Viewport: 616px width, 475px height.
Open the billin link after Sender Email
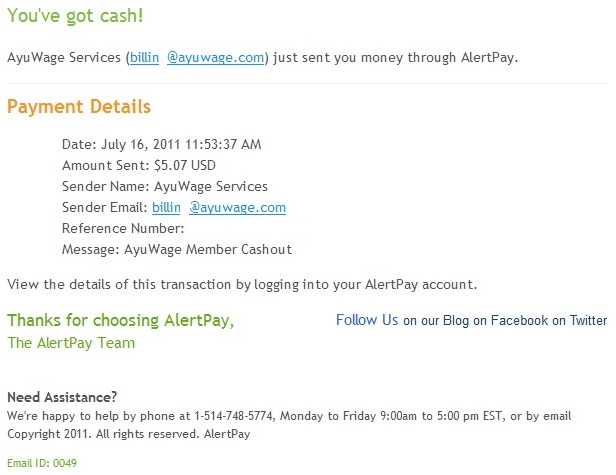[166, 207]
